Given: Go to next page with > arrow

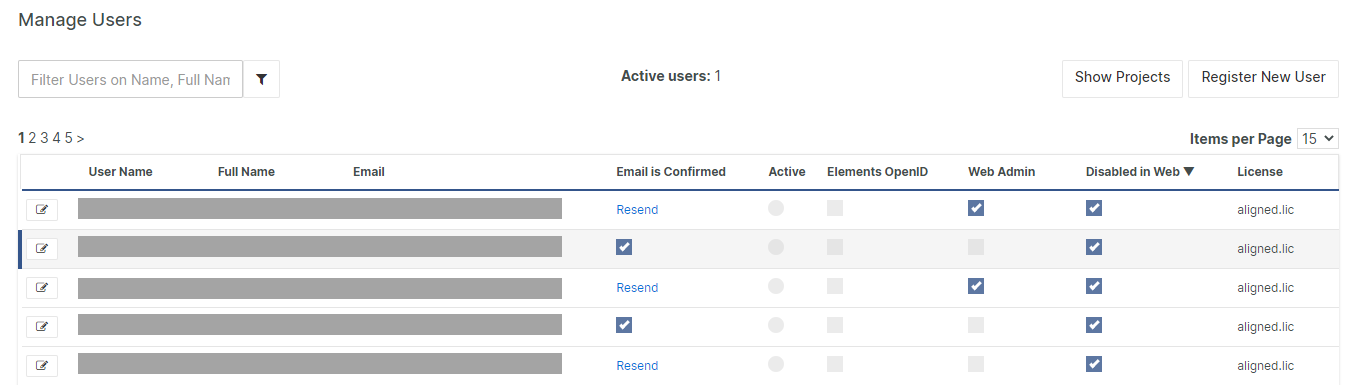Looking at the screenshot, I should coord(80,138).
